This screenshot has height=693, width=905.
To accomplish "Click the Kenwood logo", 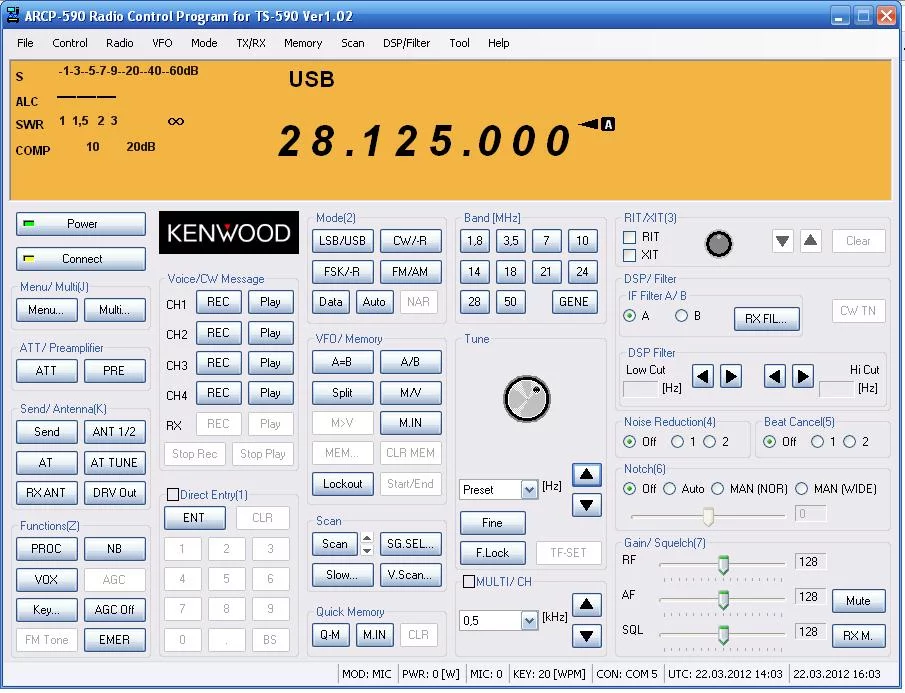I will pos(229,233).
